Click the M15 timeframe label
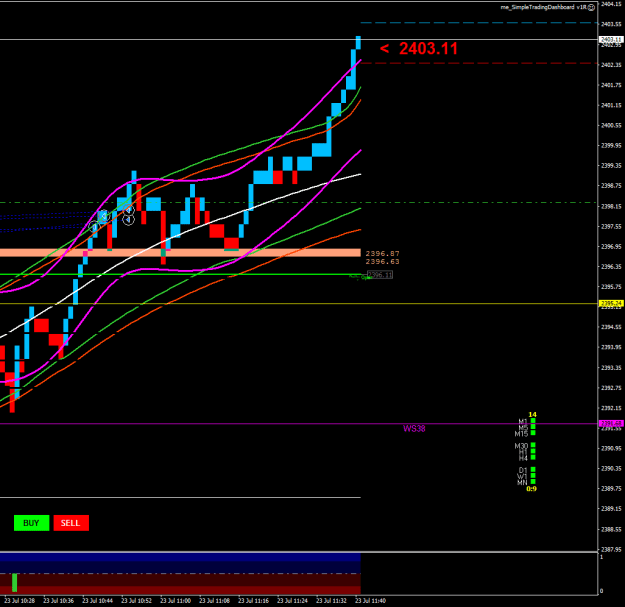The image size is (625, 607). click(521, 434)
